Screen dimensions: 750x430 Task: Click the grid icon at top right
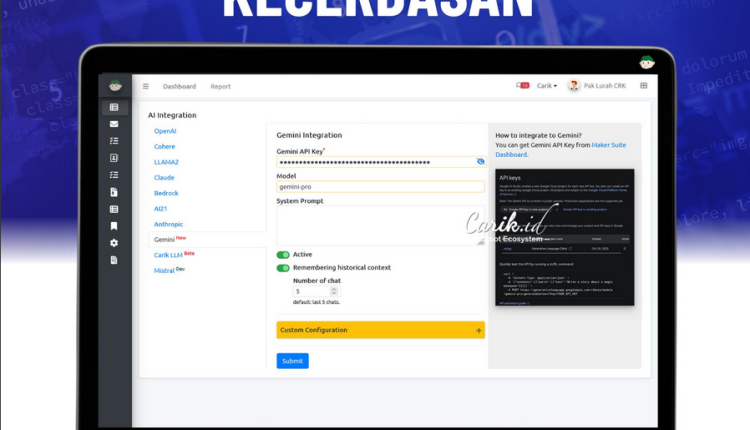point(643,86)
